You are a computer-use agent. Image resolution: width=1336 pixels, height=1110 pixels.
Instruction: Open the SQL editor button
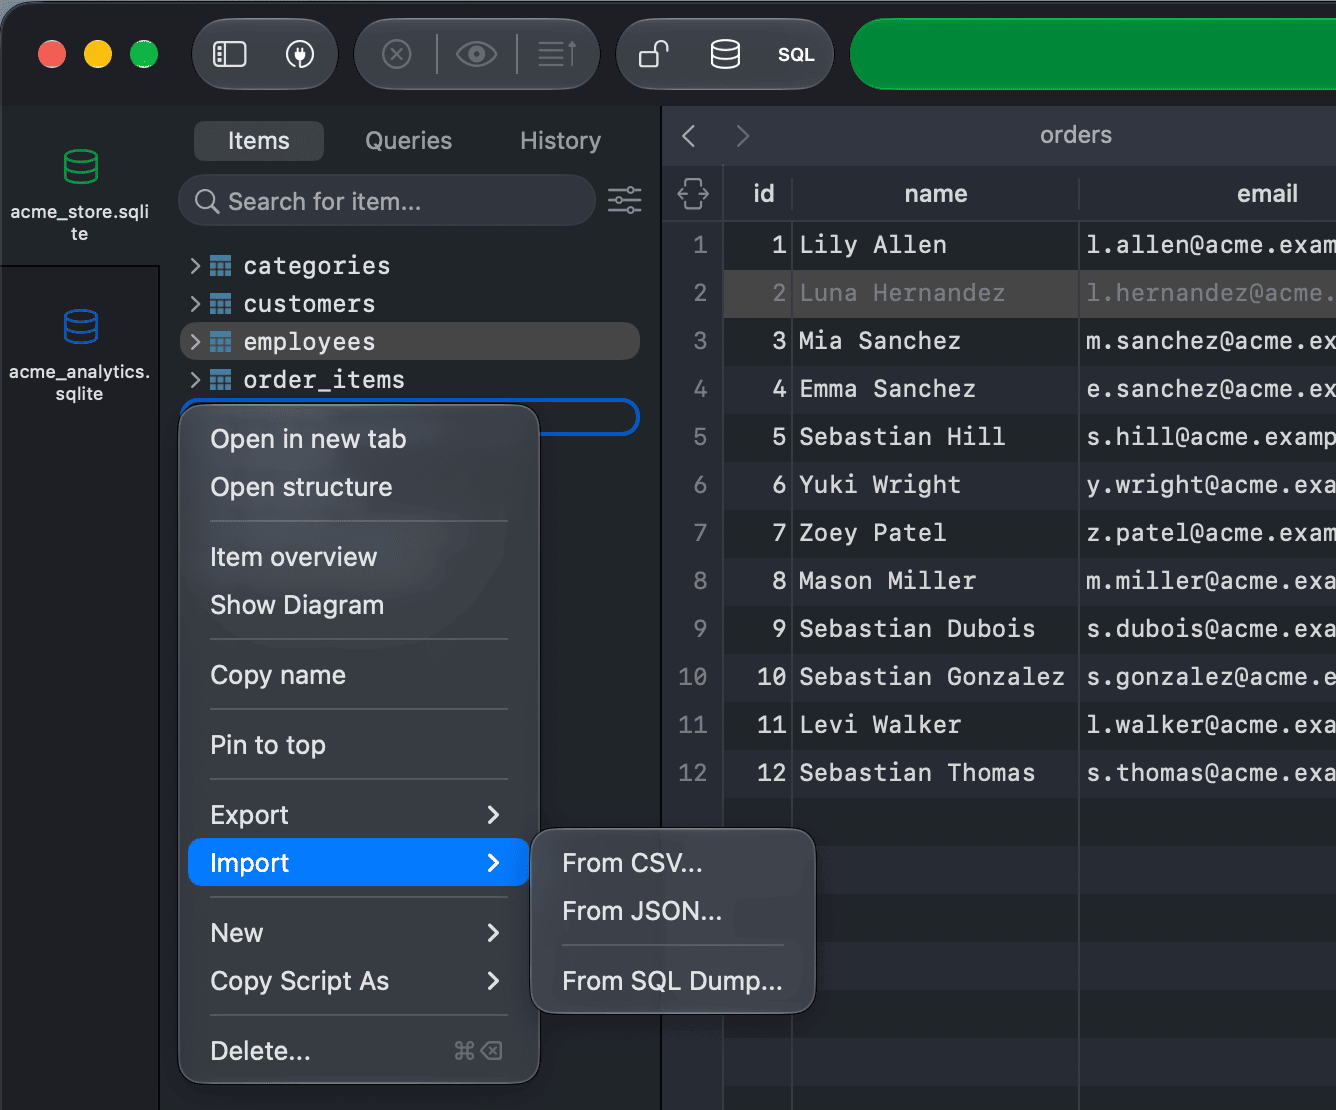796,55
